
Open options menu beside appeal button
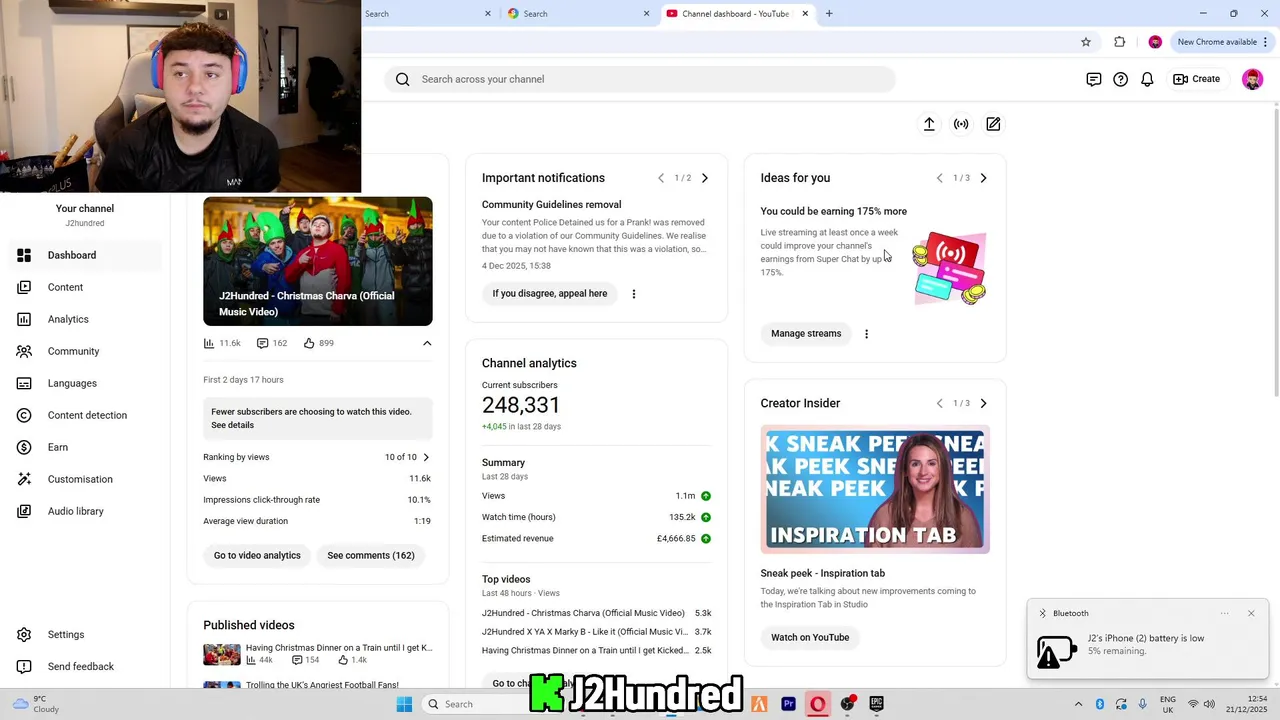pos(633,294)
